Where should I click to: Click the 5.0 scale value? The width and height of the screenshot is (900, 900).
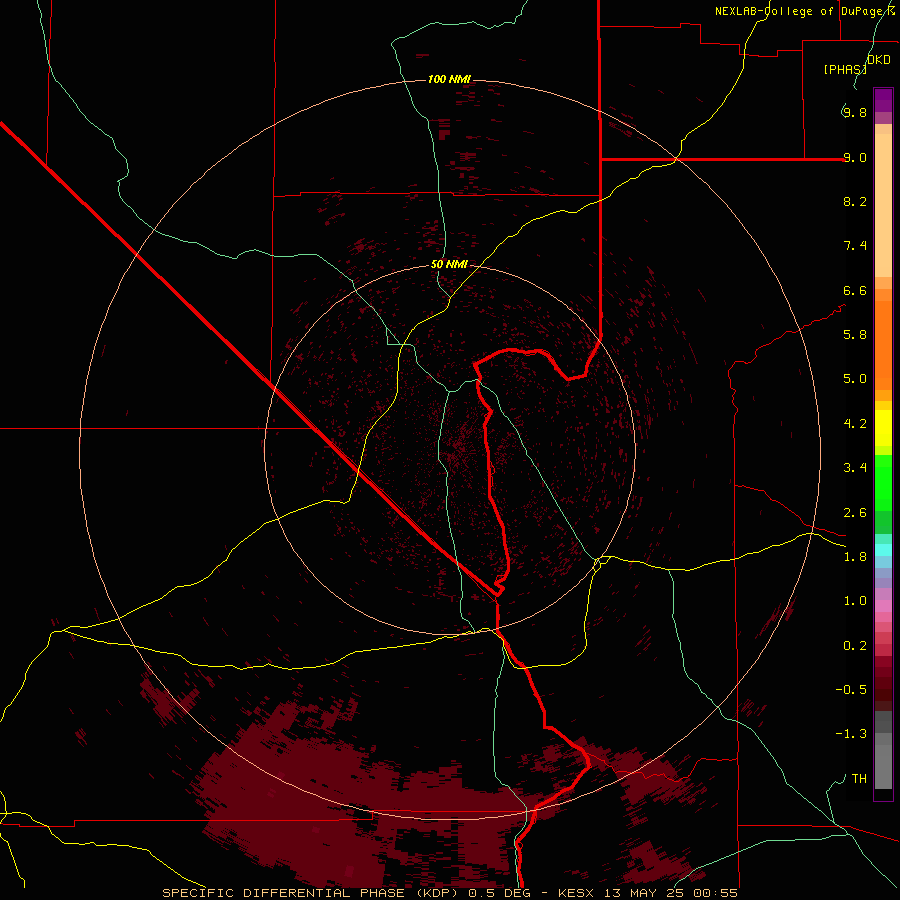pyautogui.click(x=855, y=379)
